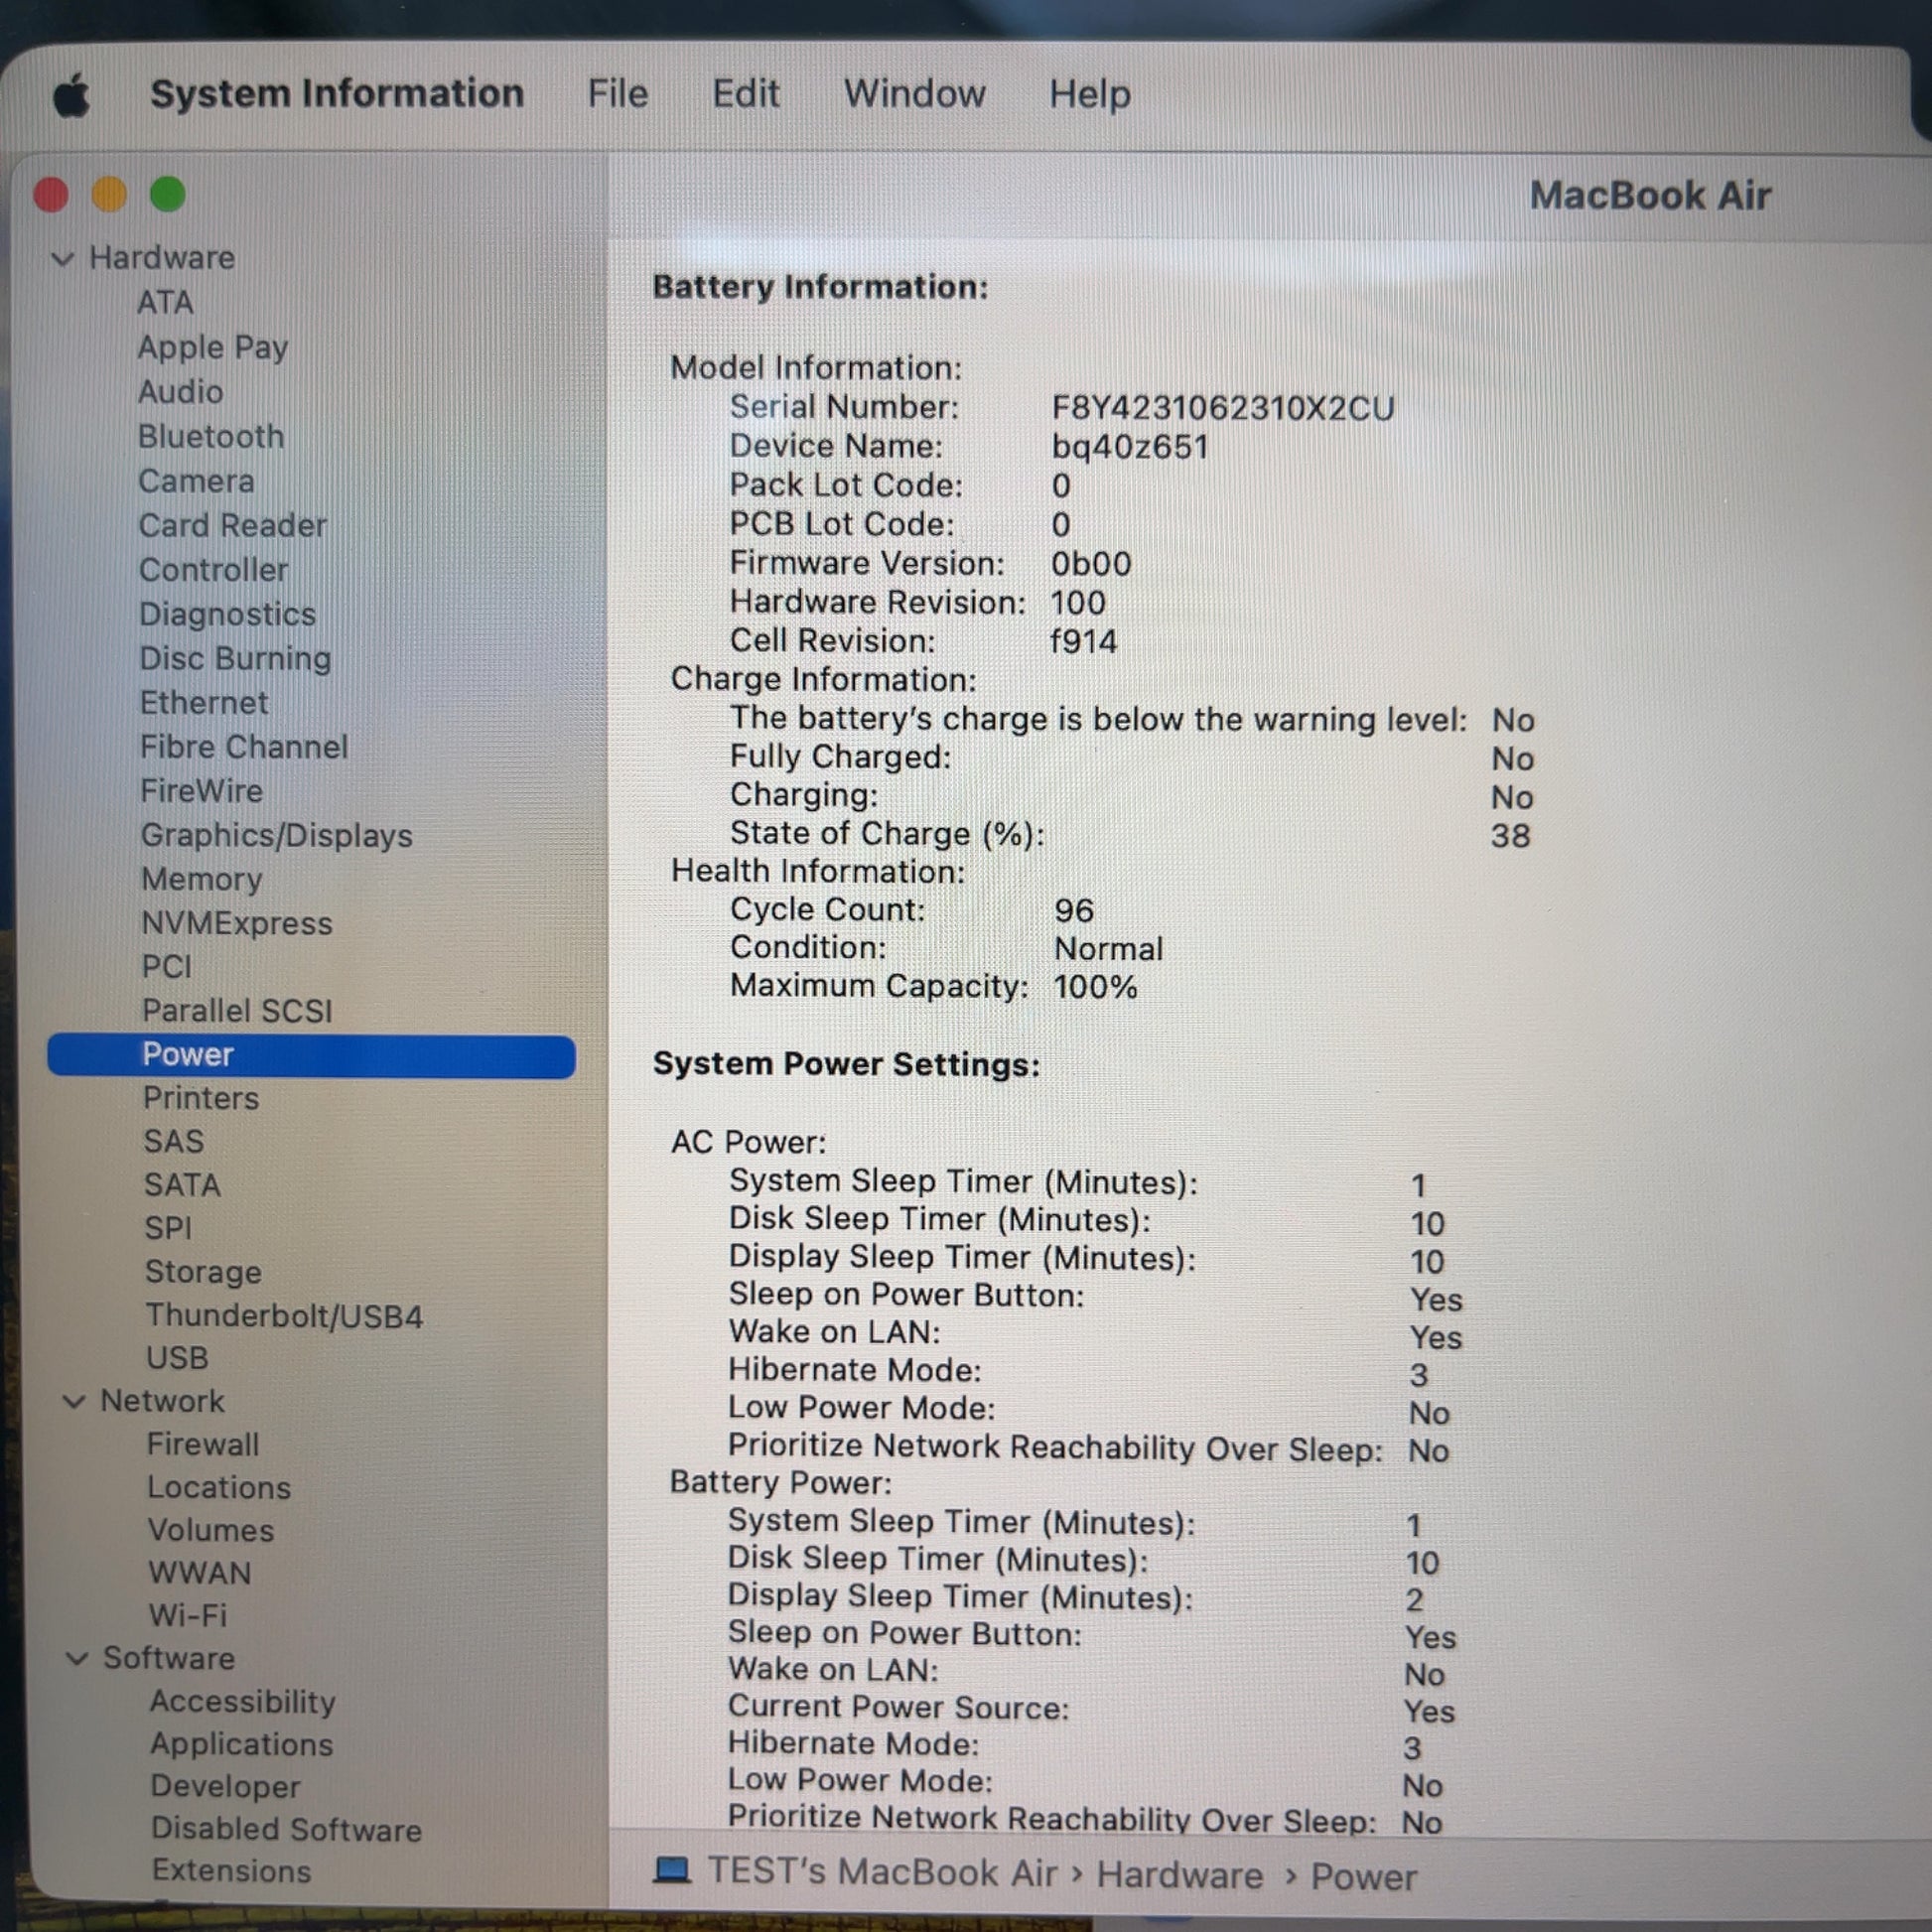Select Disabled Software in the sidebar

(x=286, y=1830)
